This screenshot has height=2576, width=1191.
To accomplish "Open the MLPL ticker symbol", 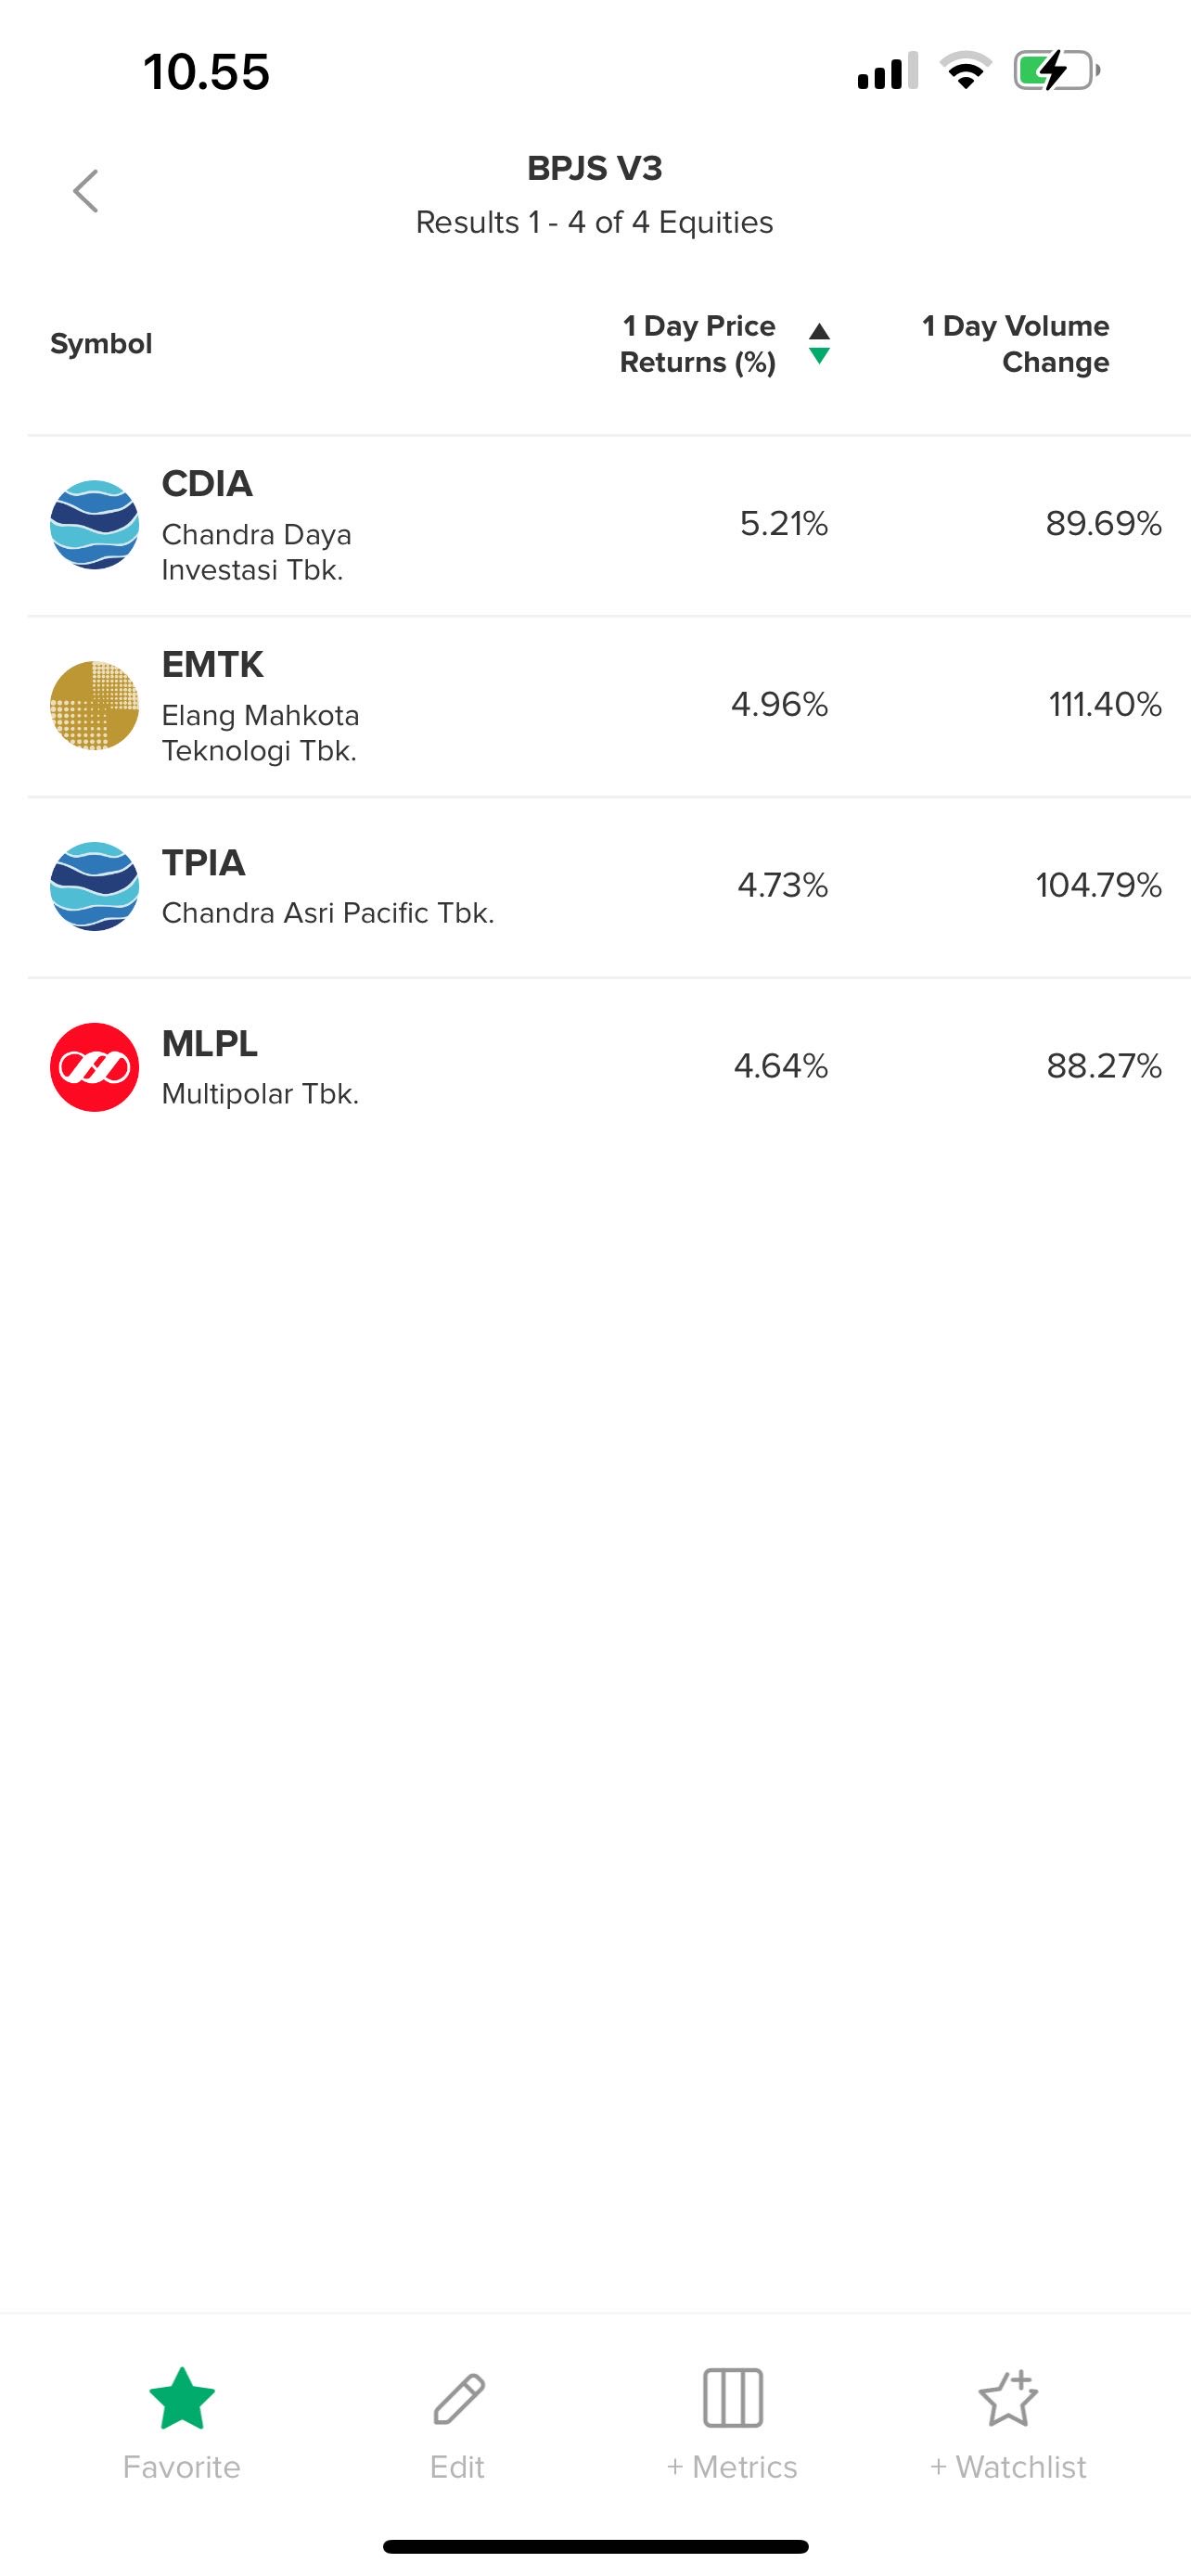I will (210, 1043).
